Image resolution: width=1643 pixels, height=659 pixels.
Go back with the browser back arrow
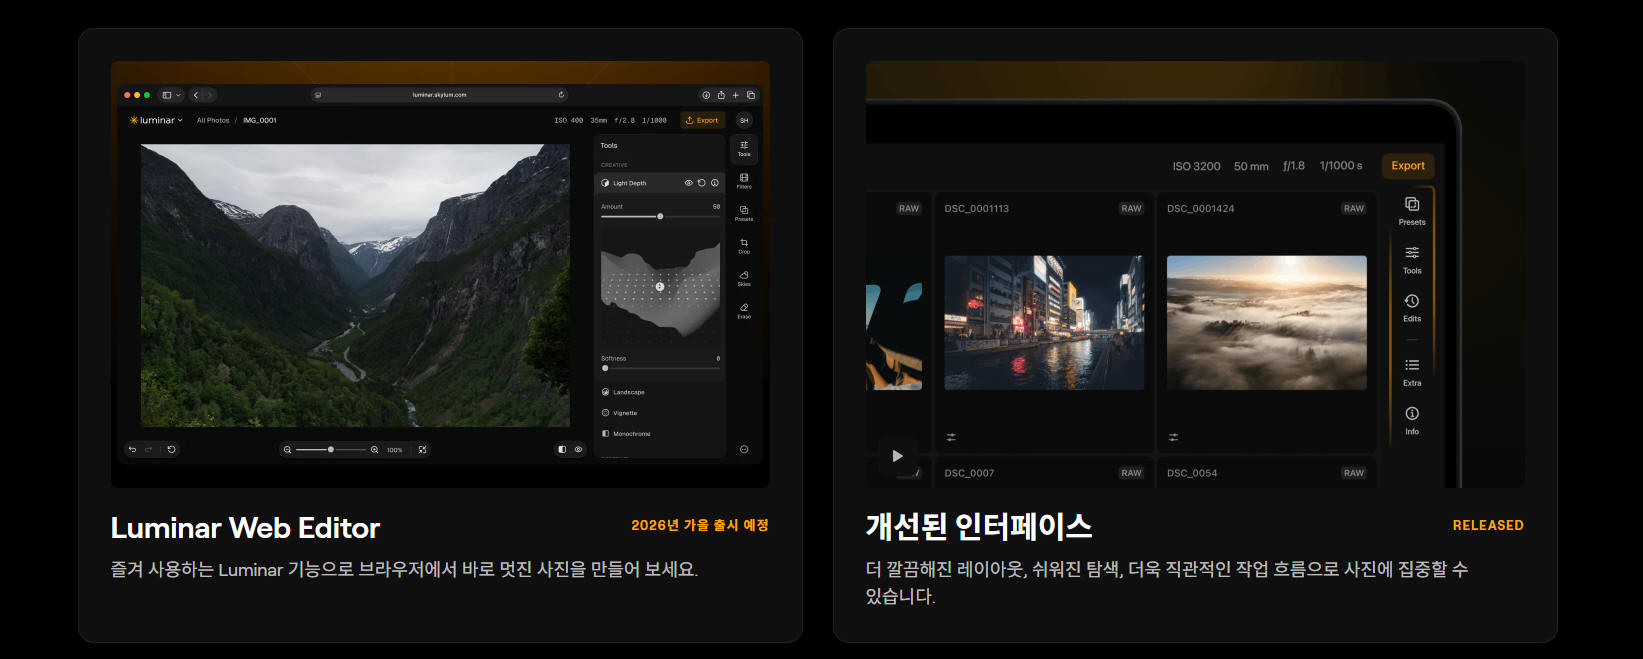coord(196,95)
